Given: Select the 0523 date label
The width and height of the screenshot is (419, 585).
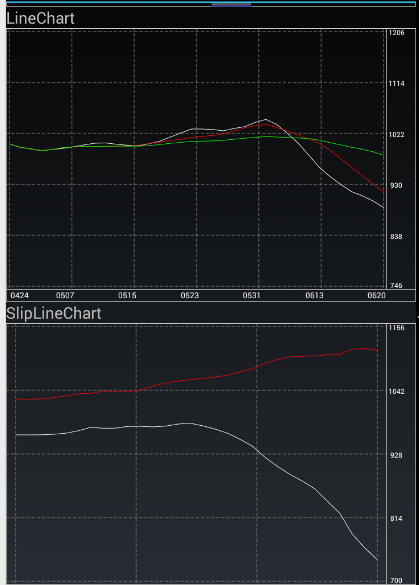Looking at the screenshot, I should (190, 295).
